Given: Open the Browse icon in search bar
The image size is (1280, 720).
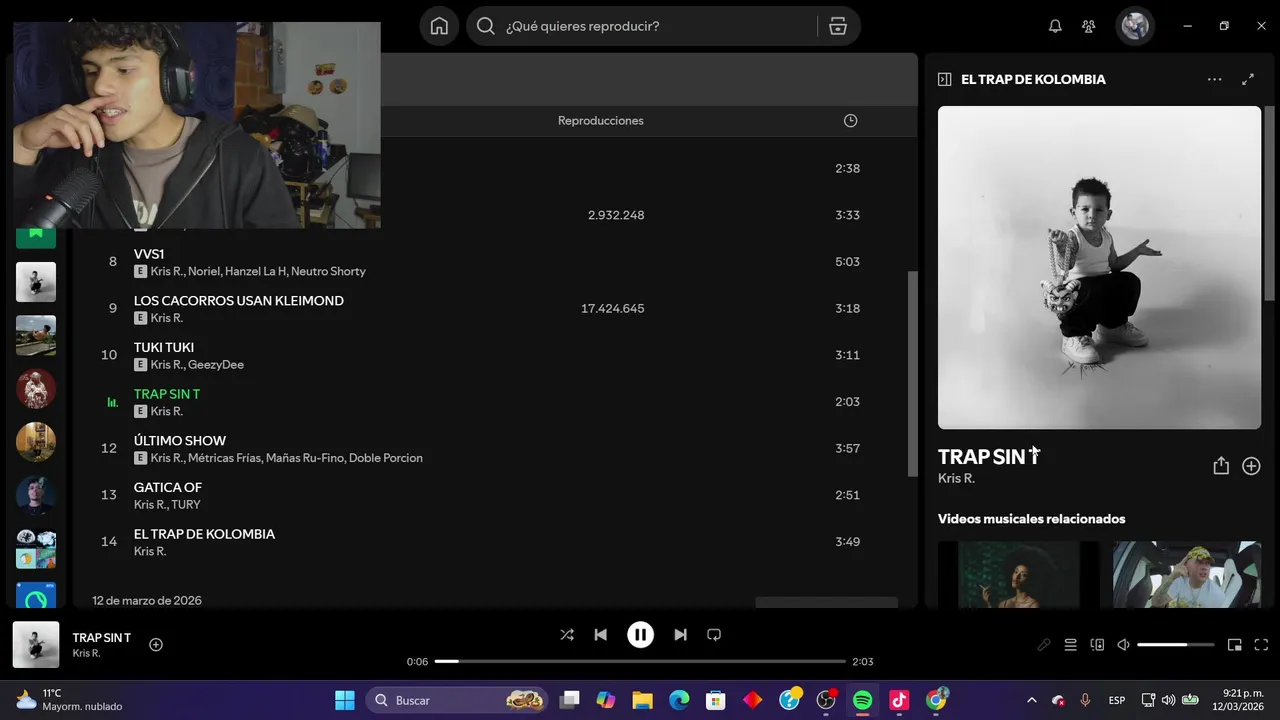Looking at the screenshot, I should coord(838,26).
